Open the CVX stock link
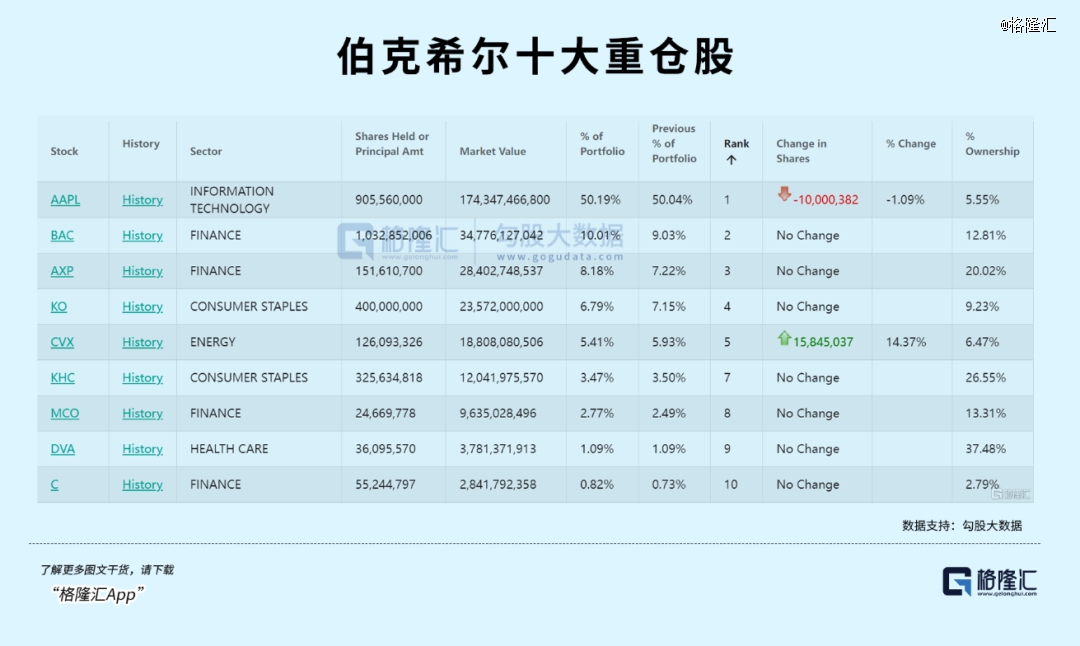 62,342
